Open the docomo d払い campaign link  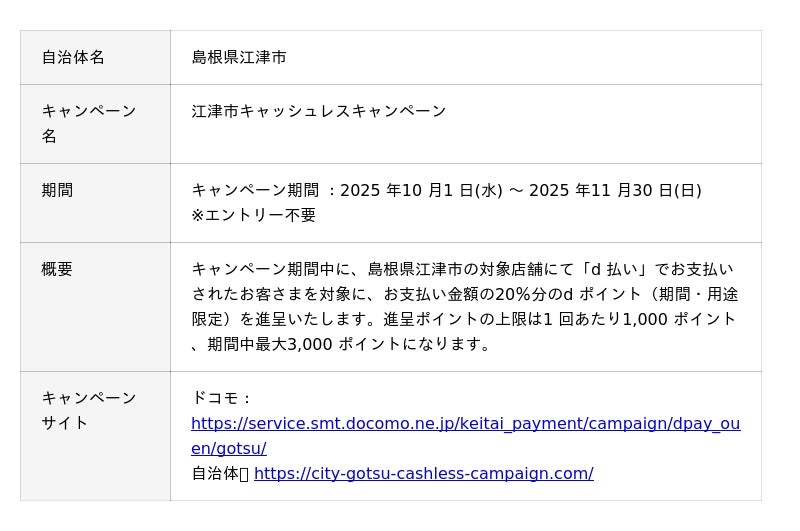coord(465,424)
